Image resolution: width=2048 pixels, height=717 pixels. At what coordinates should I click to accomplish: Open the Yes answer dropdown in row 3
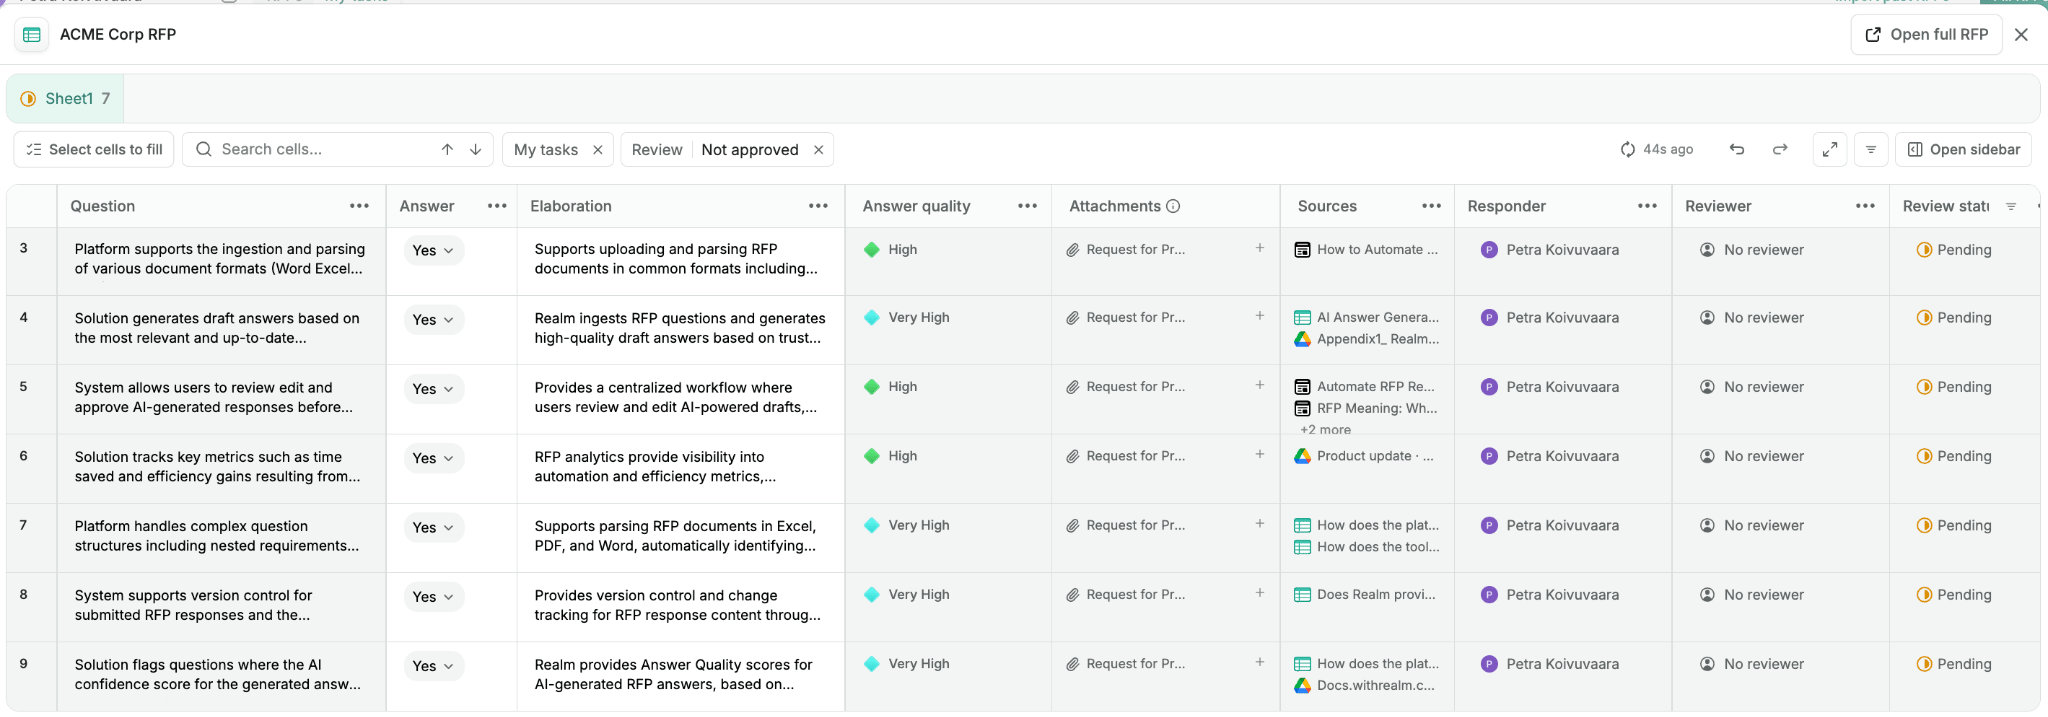[x=433, y=250]
